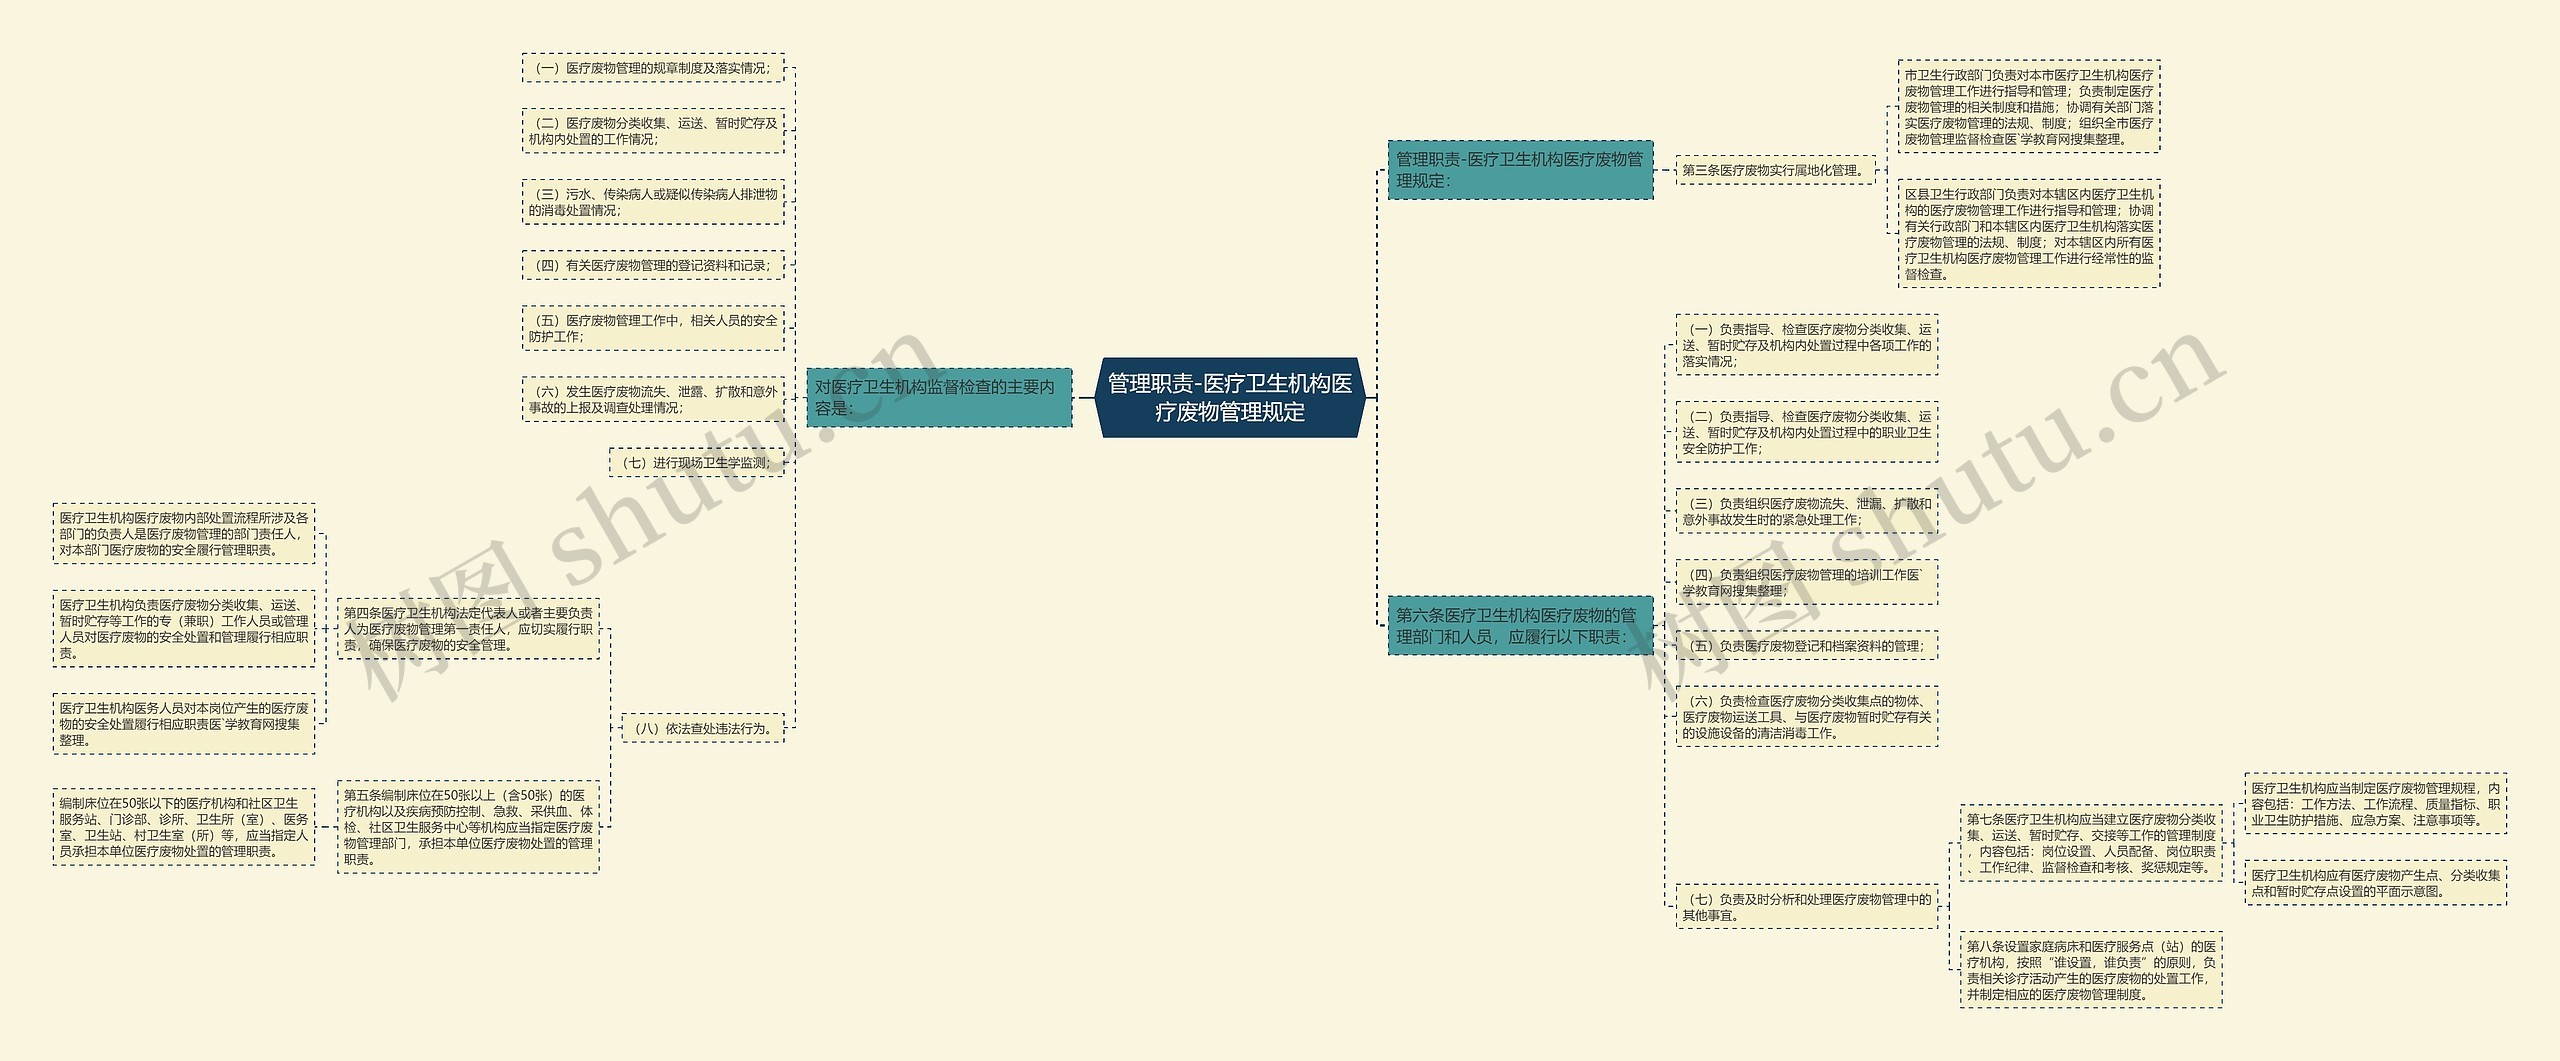The width and height of the screenshot is (2560, 1061).
Task: Select node (三) 污水、传染病人排泄物消毒处置
Action: (652, 202)
